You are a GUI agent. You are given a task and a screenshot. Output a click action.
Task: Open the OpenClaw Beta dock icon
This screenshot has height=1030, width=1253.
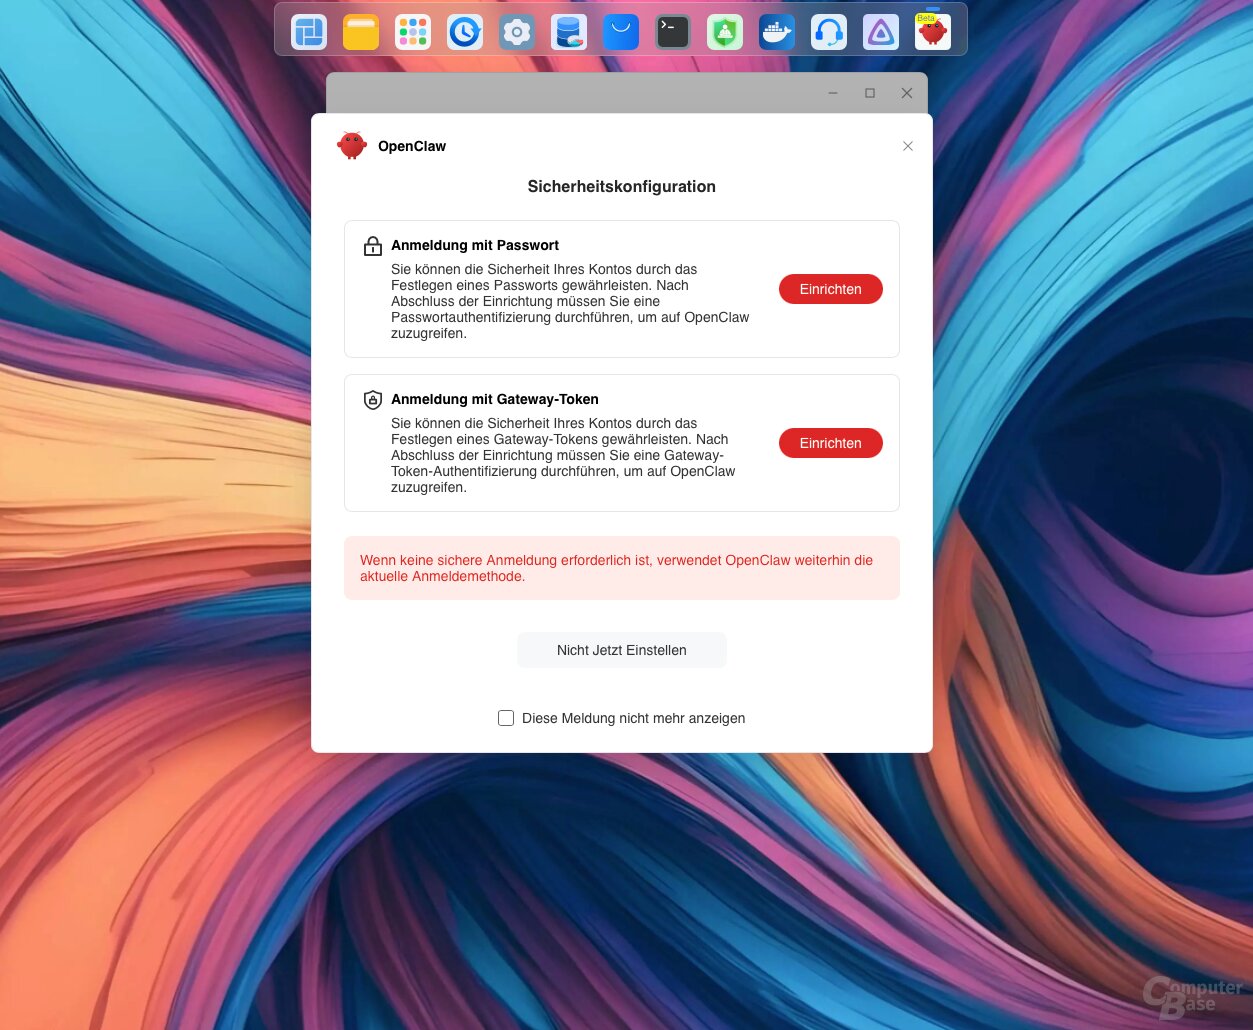(933, 32)
